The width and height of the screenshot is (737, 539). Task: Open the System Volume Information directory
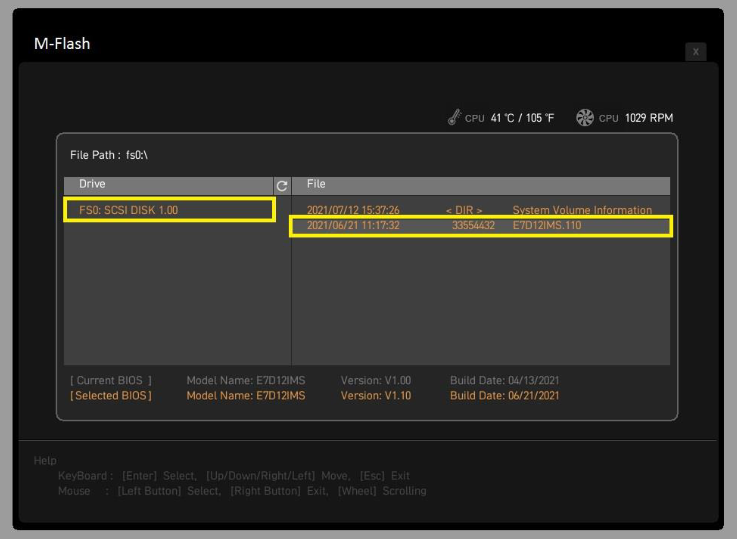582,210
